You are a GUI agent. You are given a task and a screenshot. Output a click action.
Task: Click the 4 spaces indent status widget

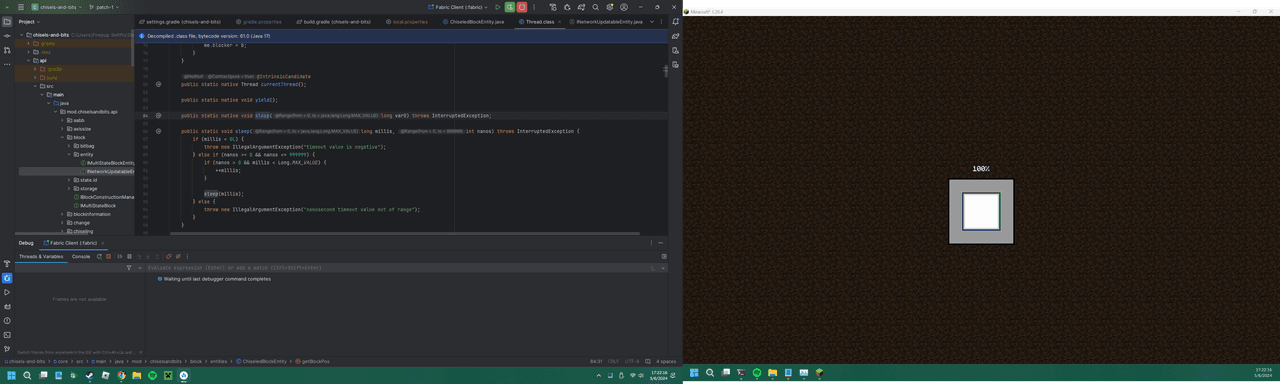pyautogui.click(x=666, y=361)
